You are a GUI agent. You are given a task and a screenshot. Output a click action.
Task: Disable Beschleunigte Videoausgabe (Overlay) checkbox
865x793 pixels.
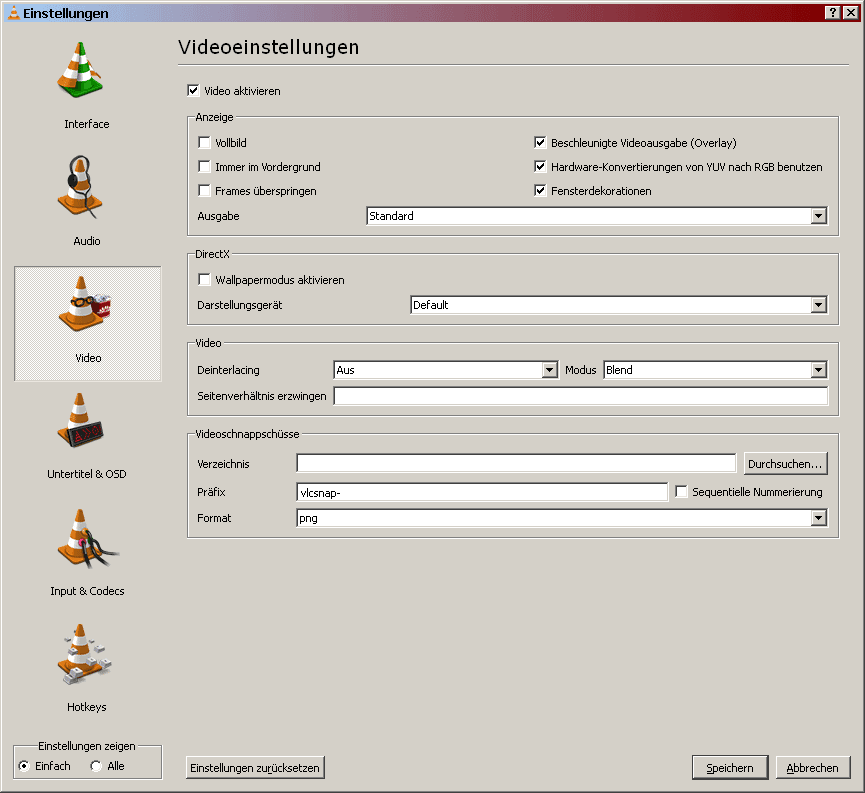[540, 142]
